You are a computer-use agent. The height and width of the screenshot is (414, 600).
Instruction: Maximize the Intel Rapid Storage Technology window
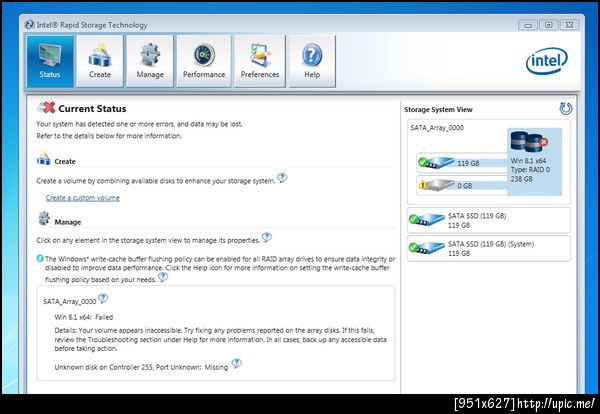(548, 25)
